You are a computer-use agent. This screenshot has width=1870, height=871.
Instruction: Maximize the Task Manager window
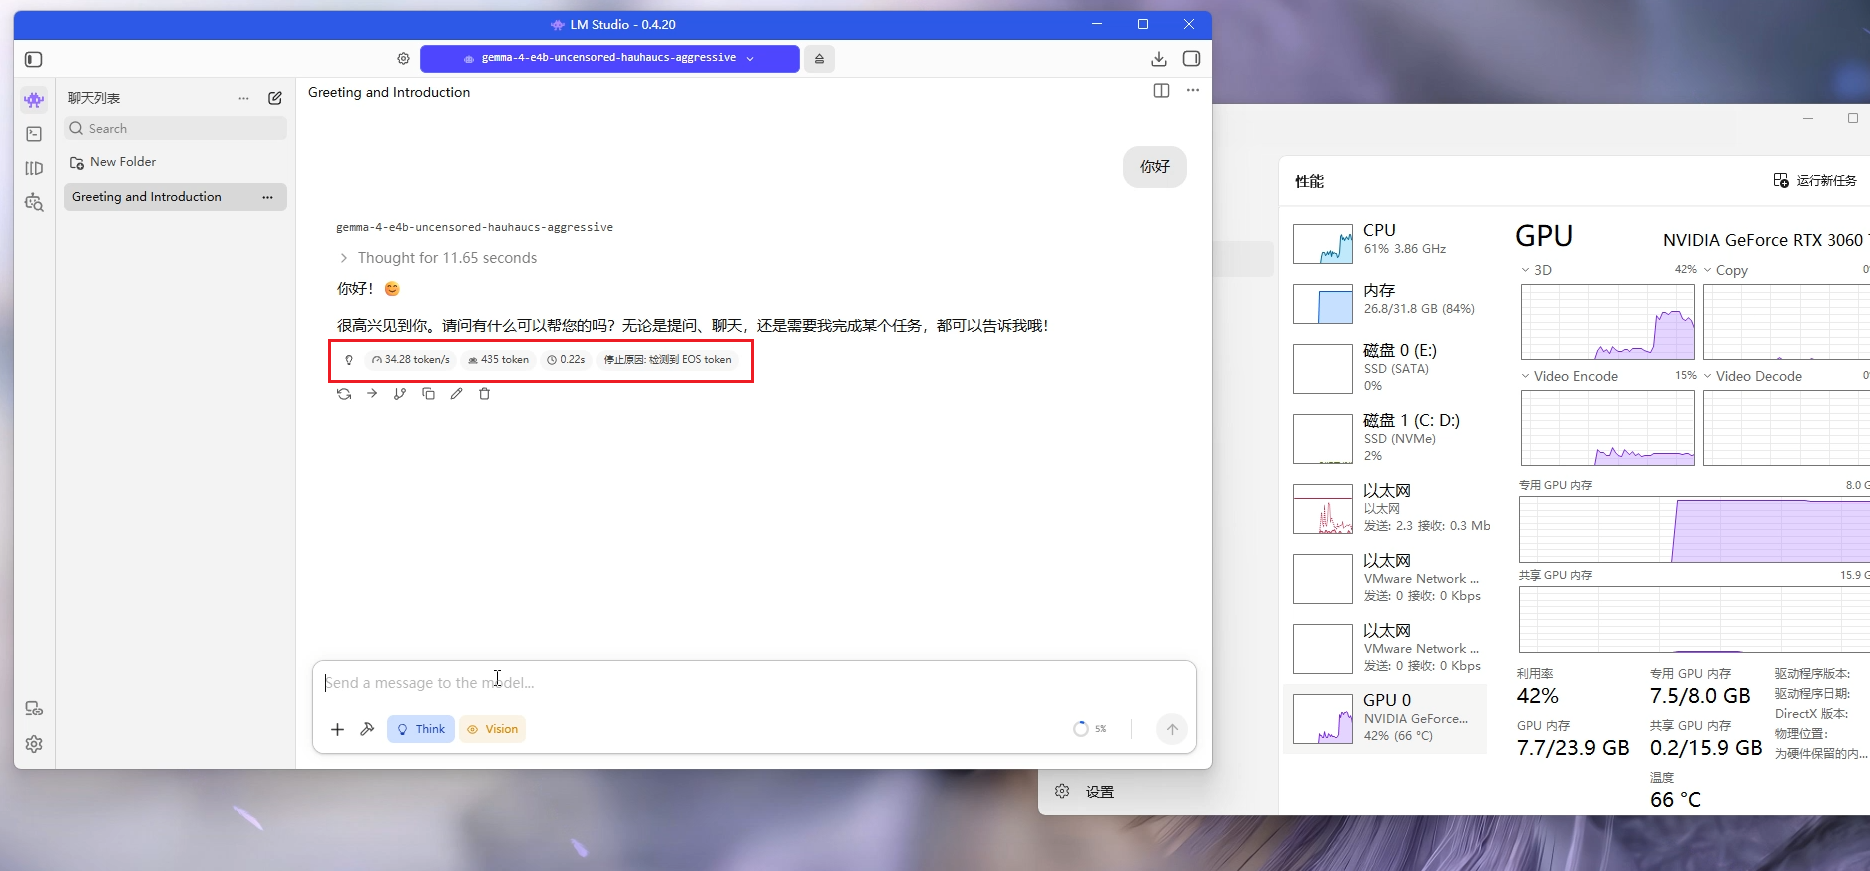tap(1852, 118)
